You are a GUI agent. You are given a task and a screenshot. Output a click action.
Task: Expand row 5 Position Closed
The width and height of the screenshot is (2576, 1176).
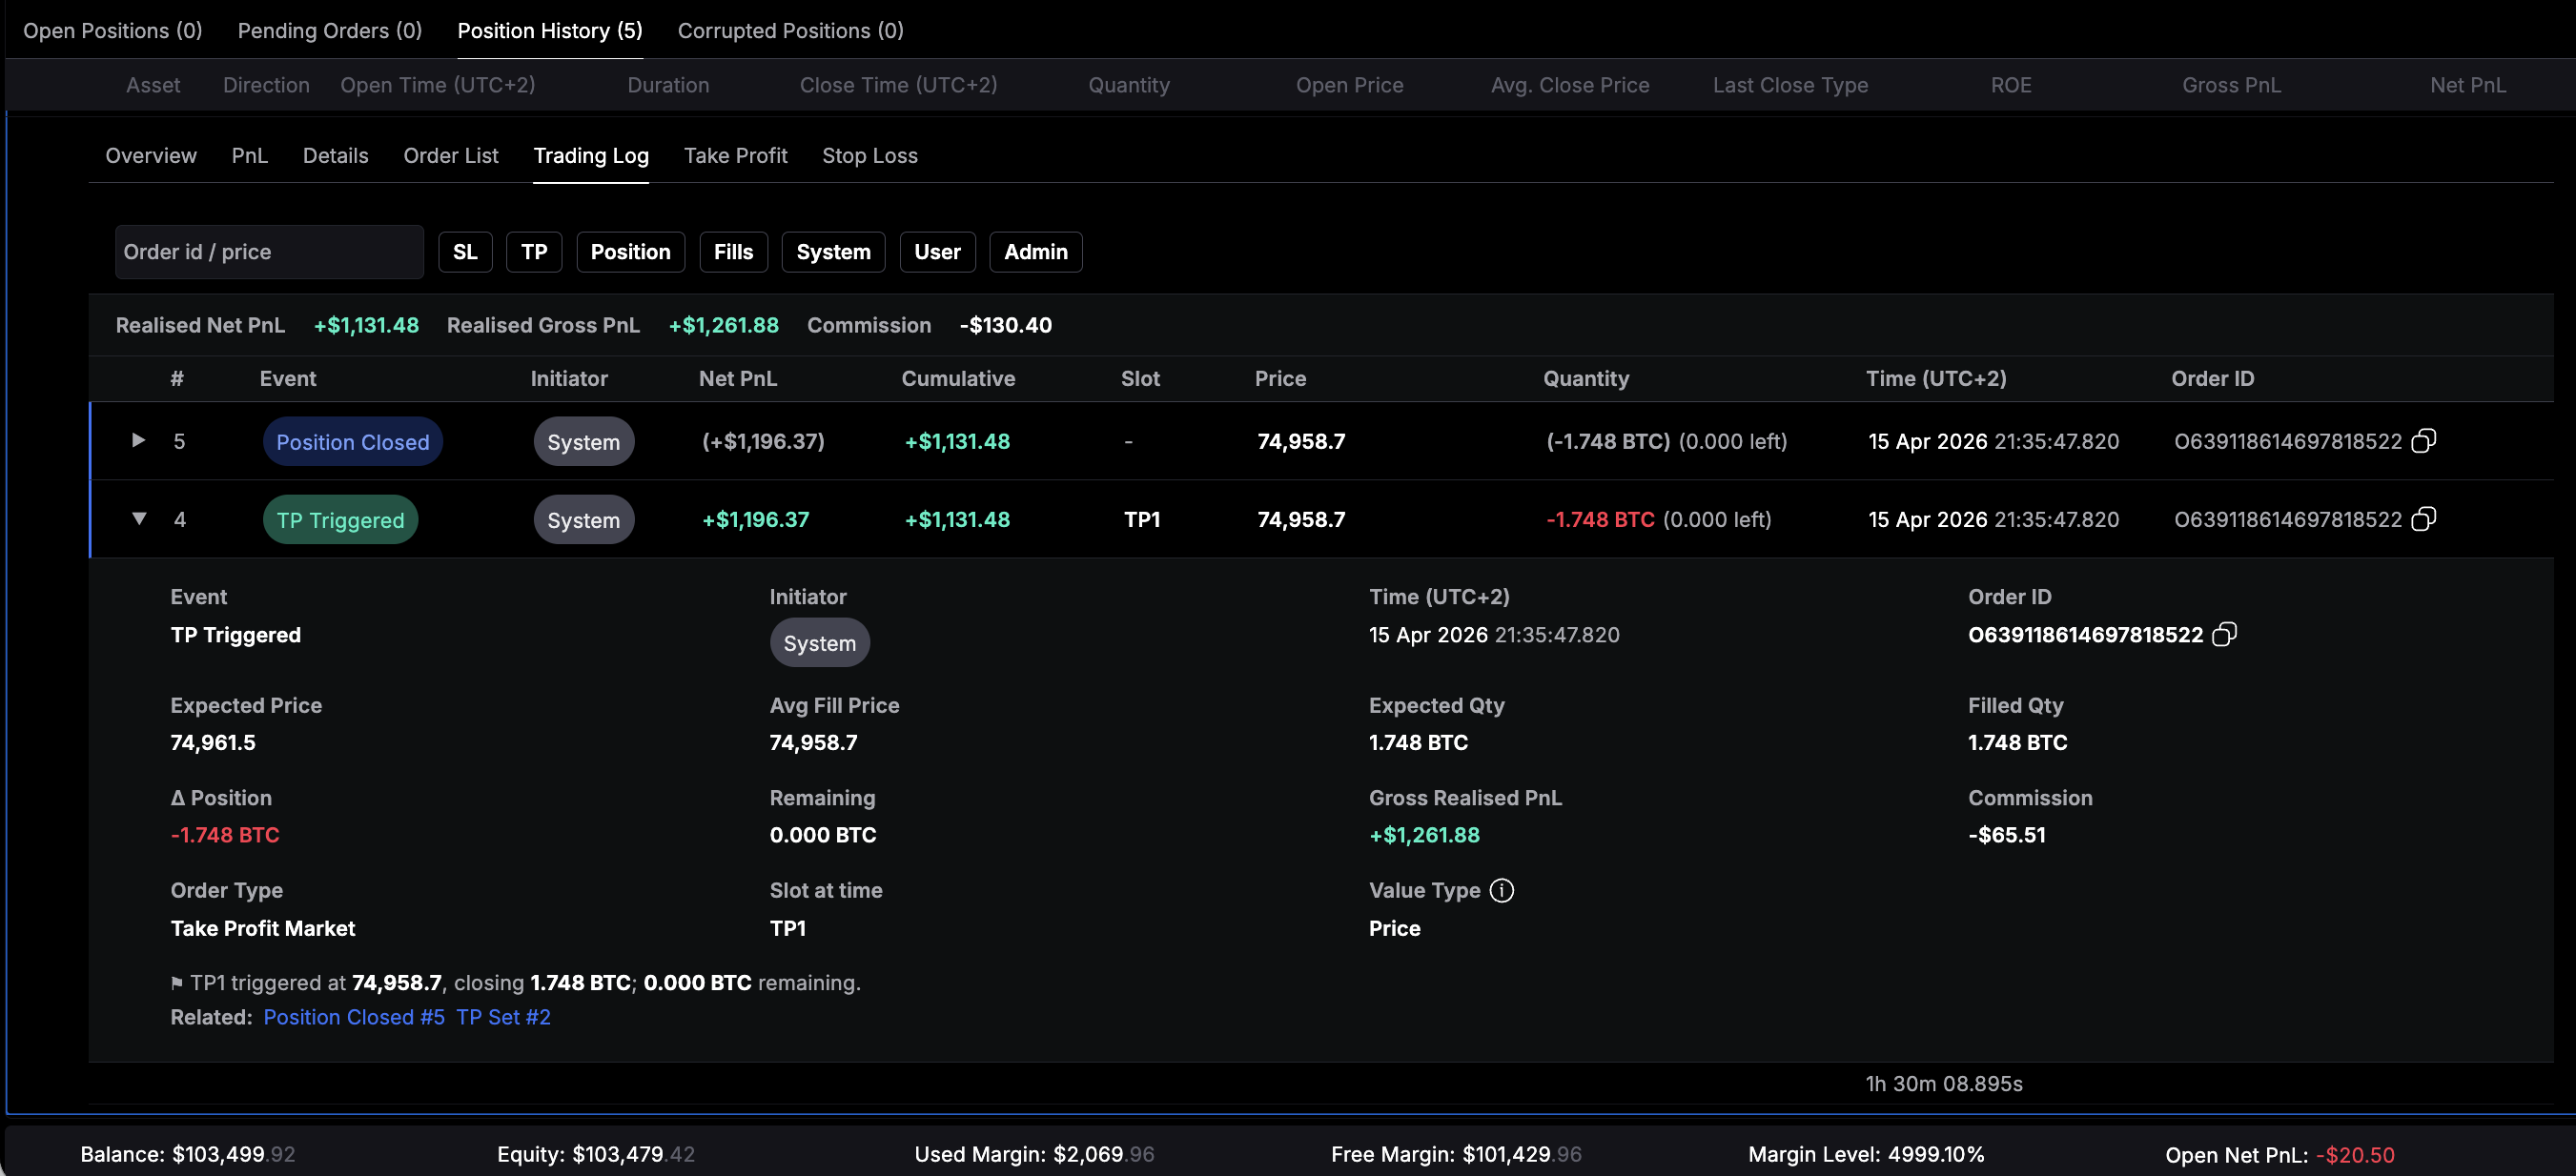139,440
